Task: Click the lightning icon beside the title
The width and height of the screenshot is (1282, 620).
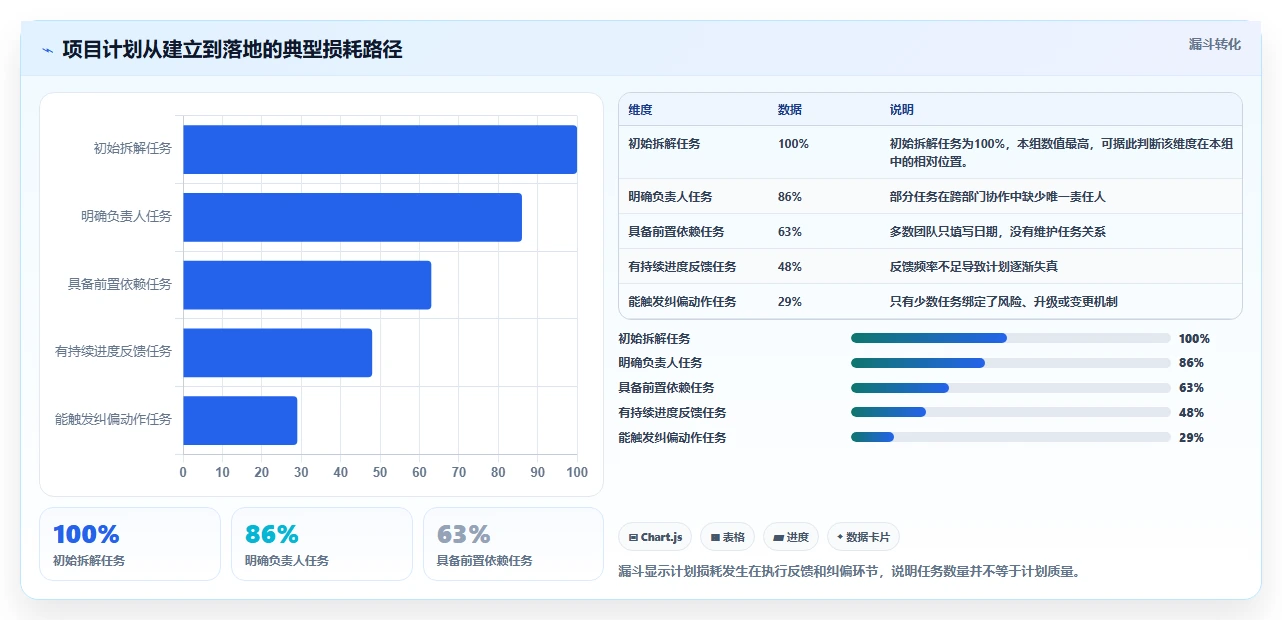Action: click(x=47, y=50)
